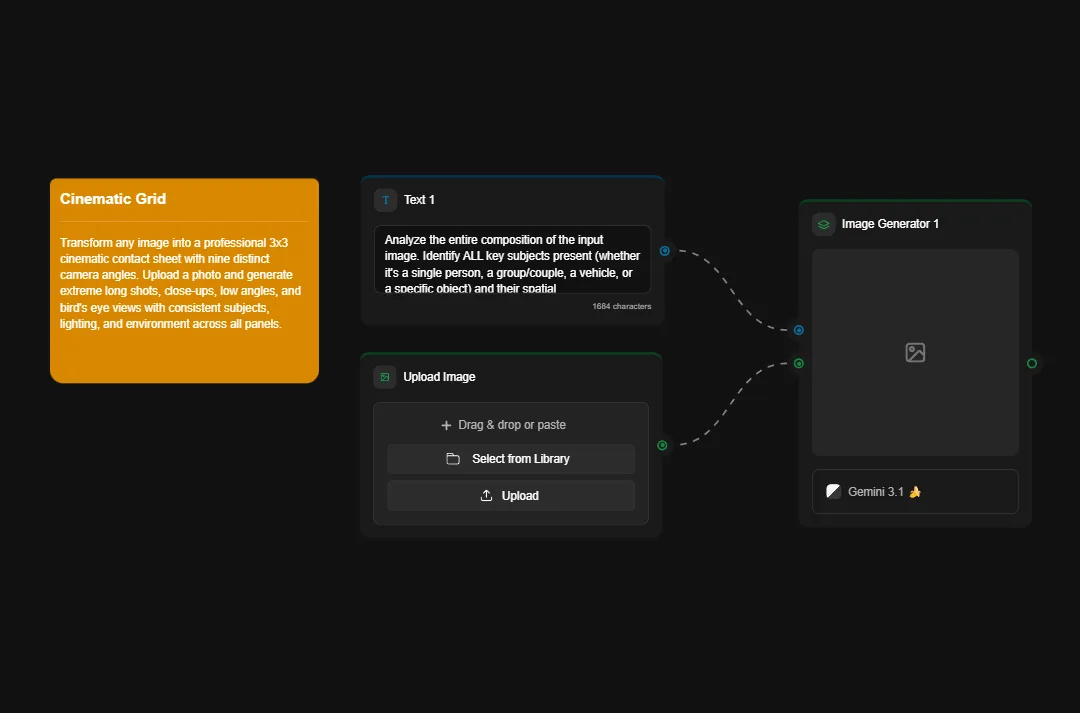
Task: Click the folder icon on Select from Library
Action: [x=453, y=458]
